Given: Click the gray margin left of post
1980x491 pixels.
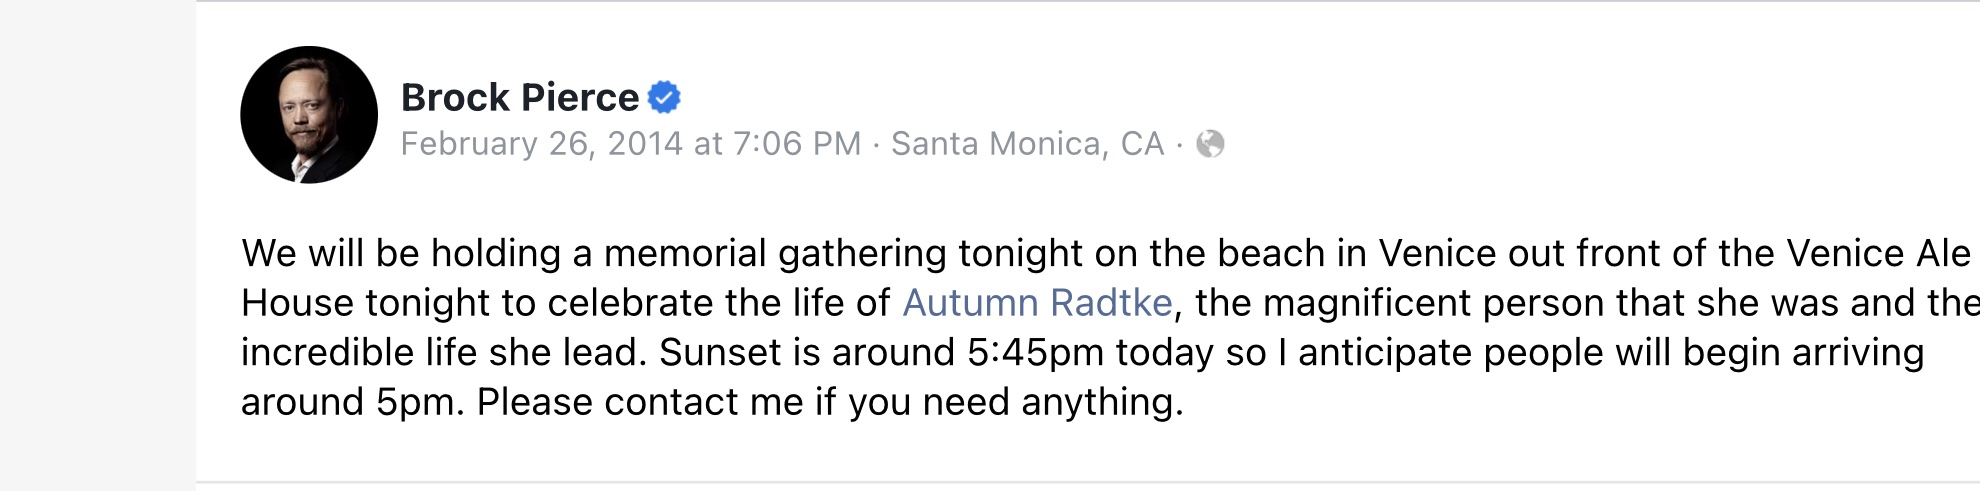Looking at the screenshot, I should coord(98,245).
